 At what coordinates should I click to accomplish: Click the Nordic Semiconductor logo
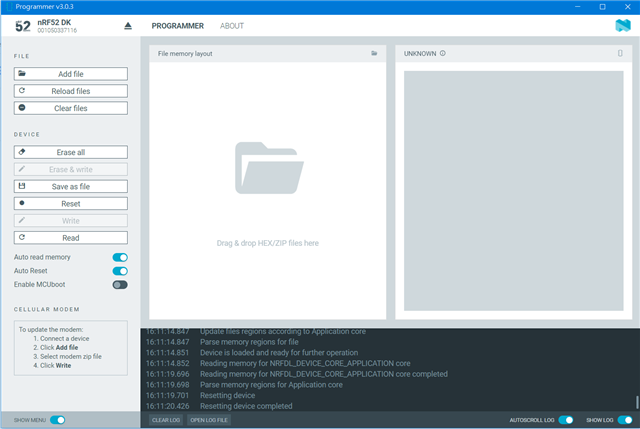click(x=623, y=25)
